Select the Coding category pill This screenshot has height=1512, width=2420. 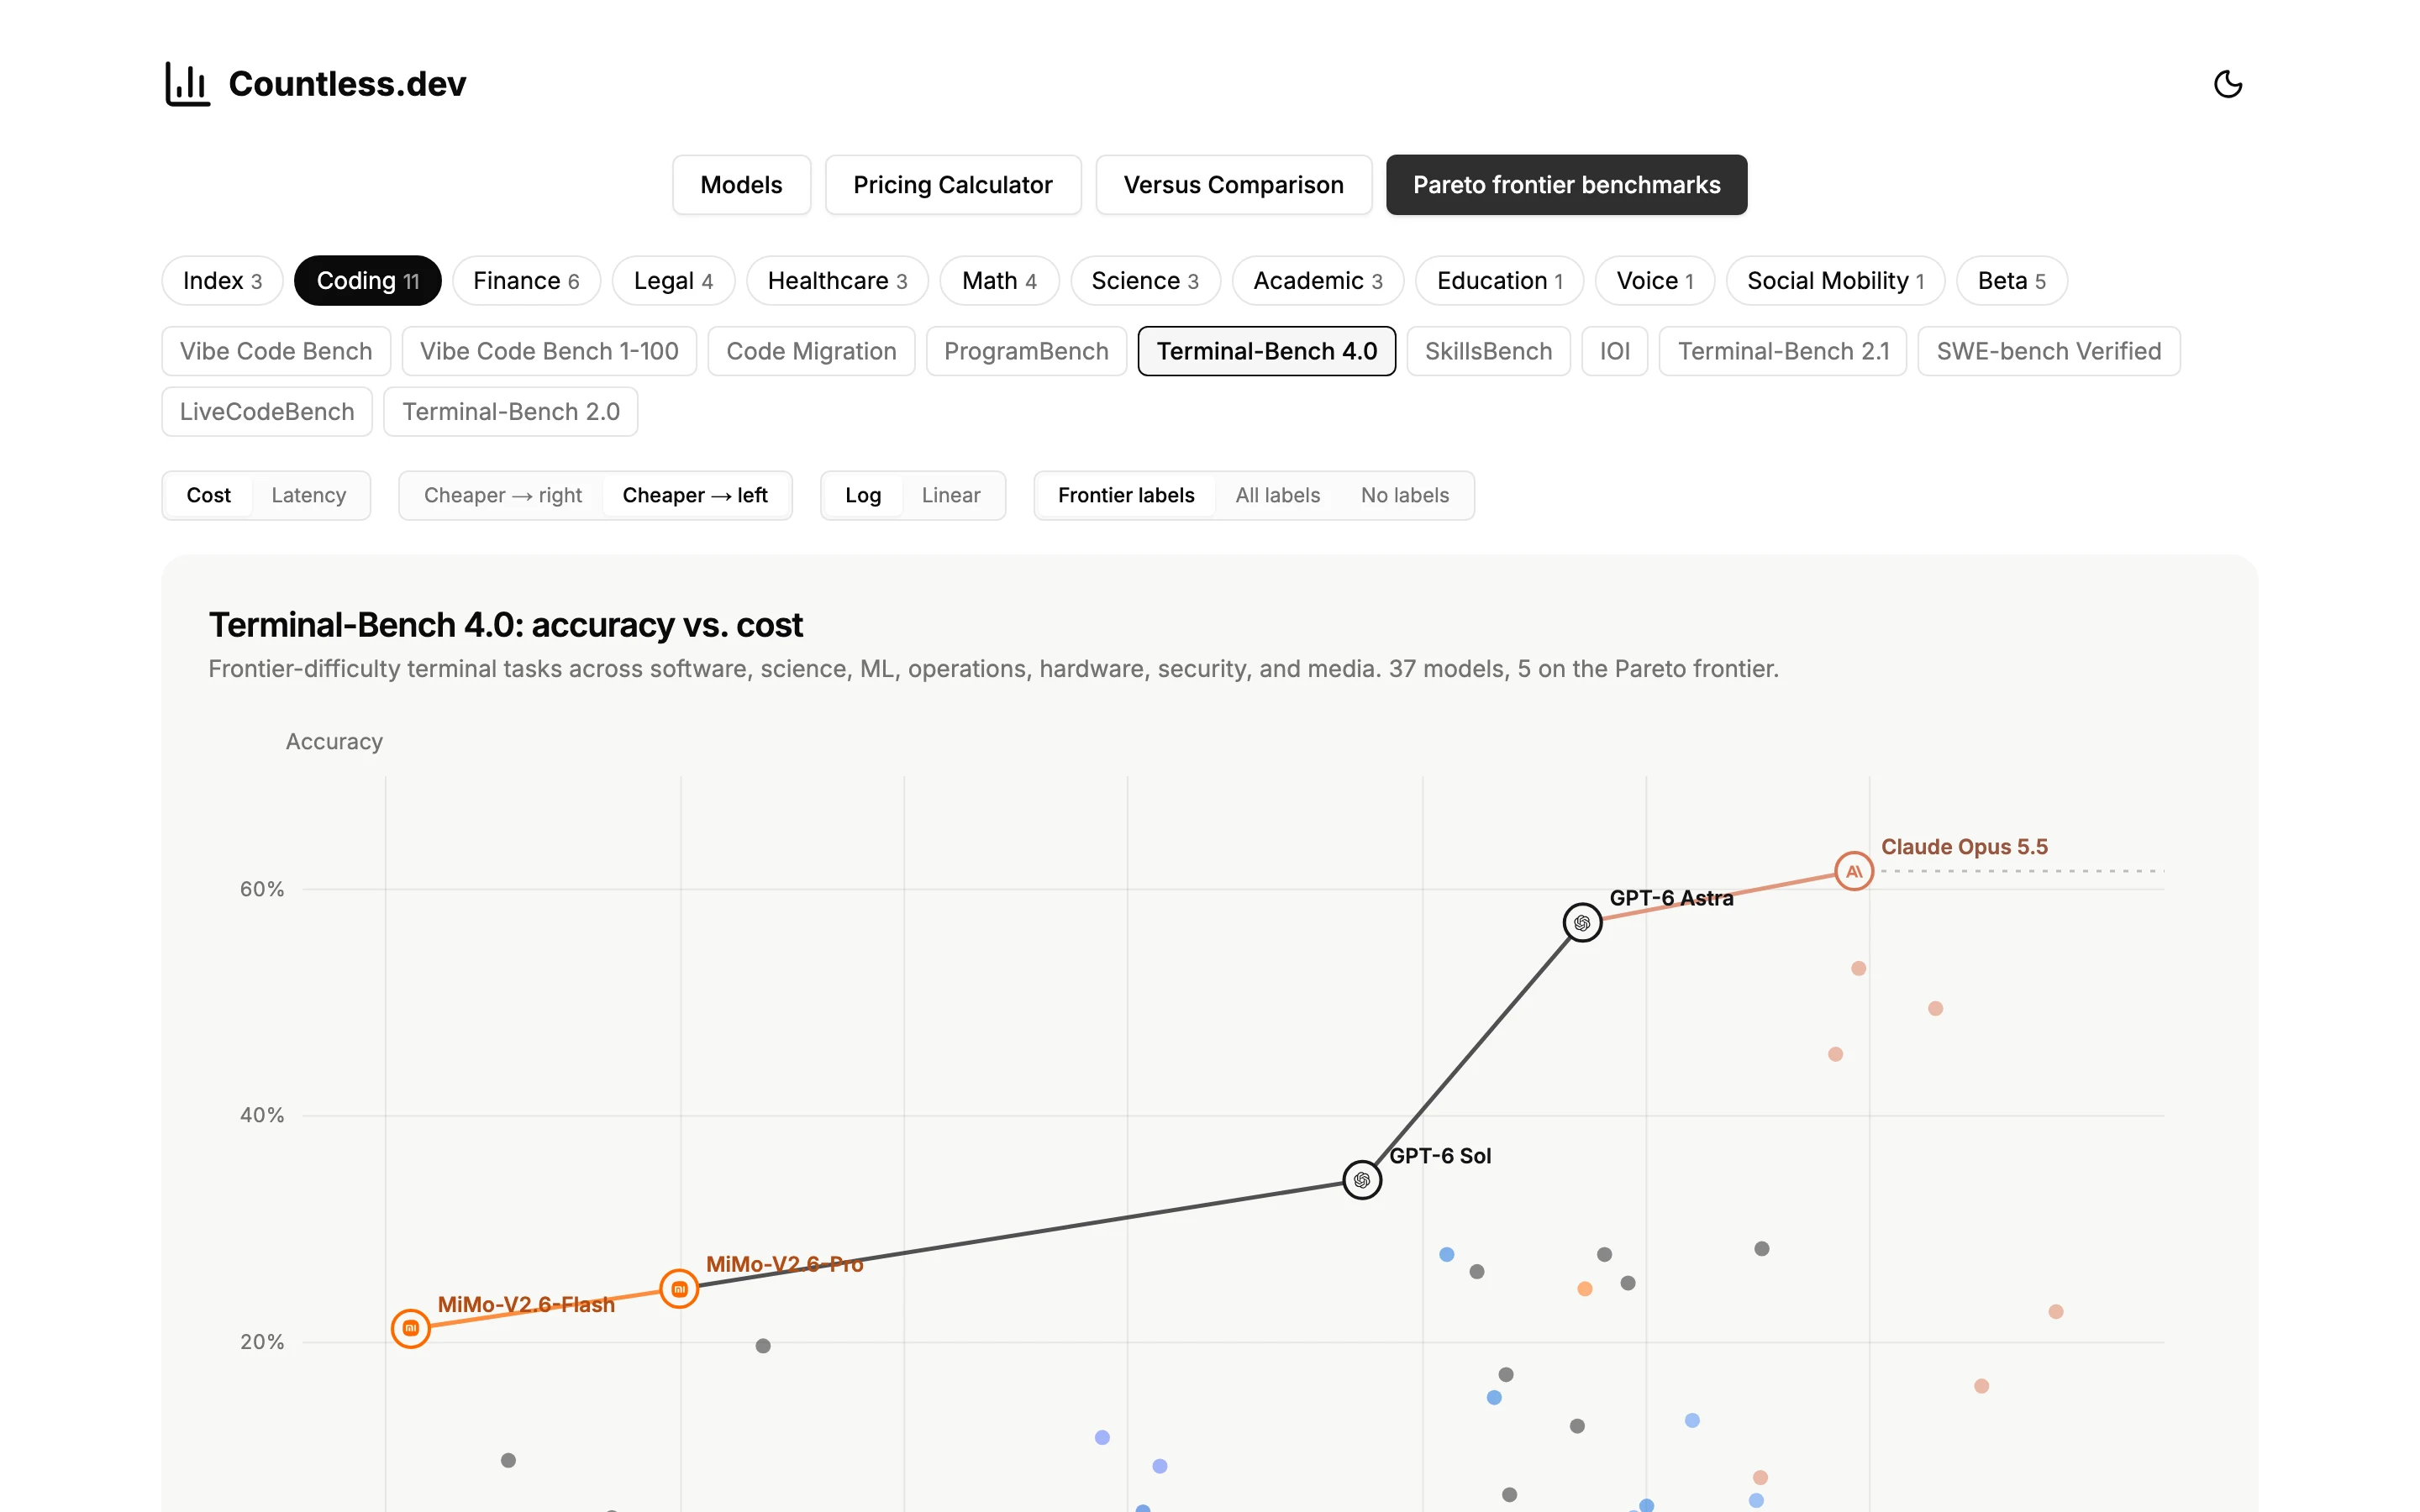[x=367, y=281]
